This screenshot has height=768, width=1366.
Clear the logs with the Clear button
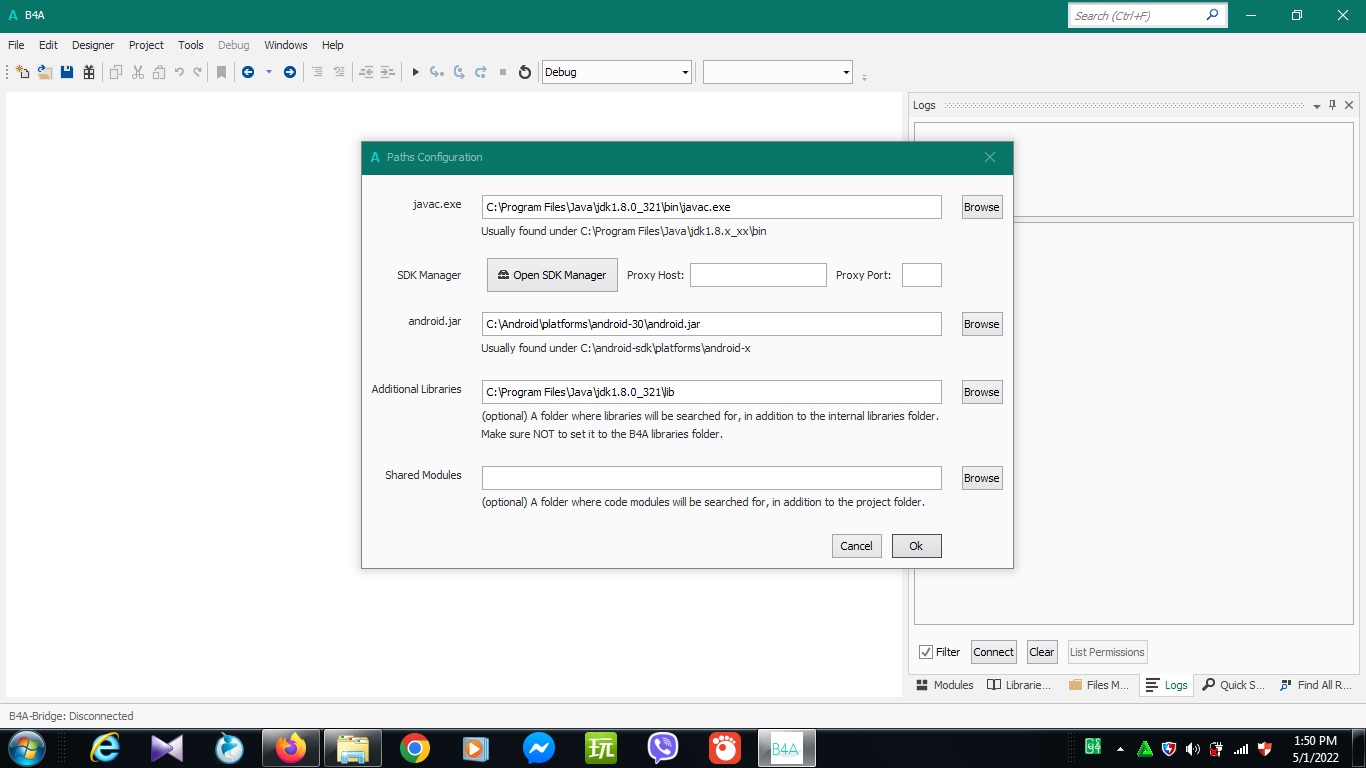1042,652
